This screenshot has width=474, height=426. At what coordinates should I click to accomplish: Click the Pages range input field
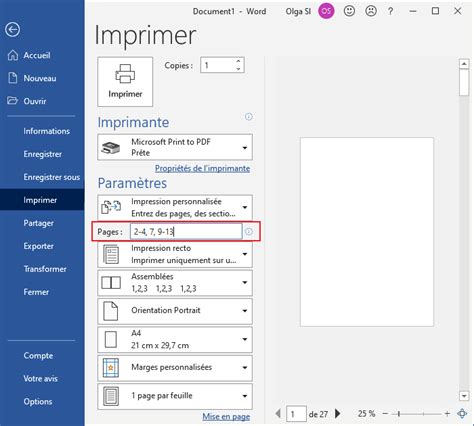186,231
